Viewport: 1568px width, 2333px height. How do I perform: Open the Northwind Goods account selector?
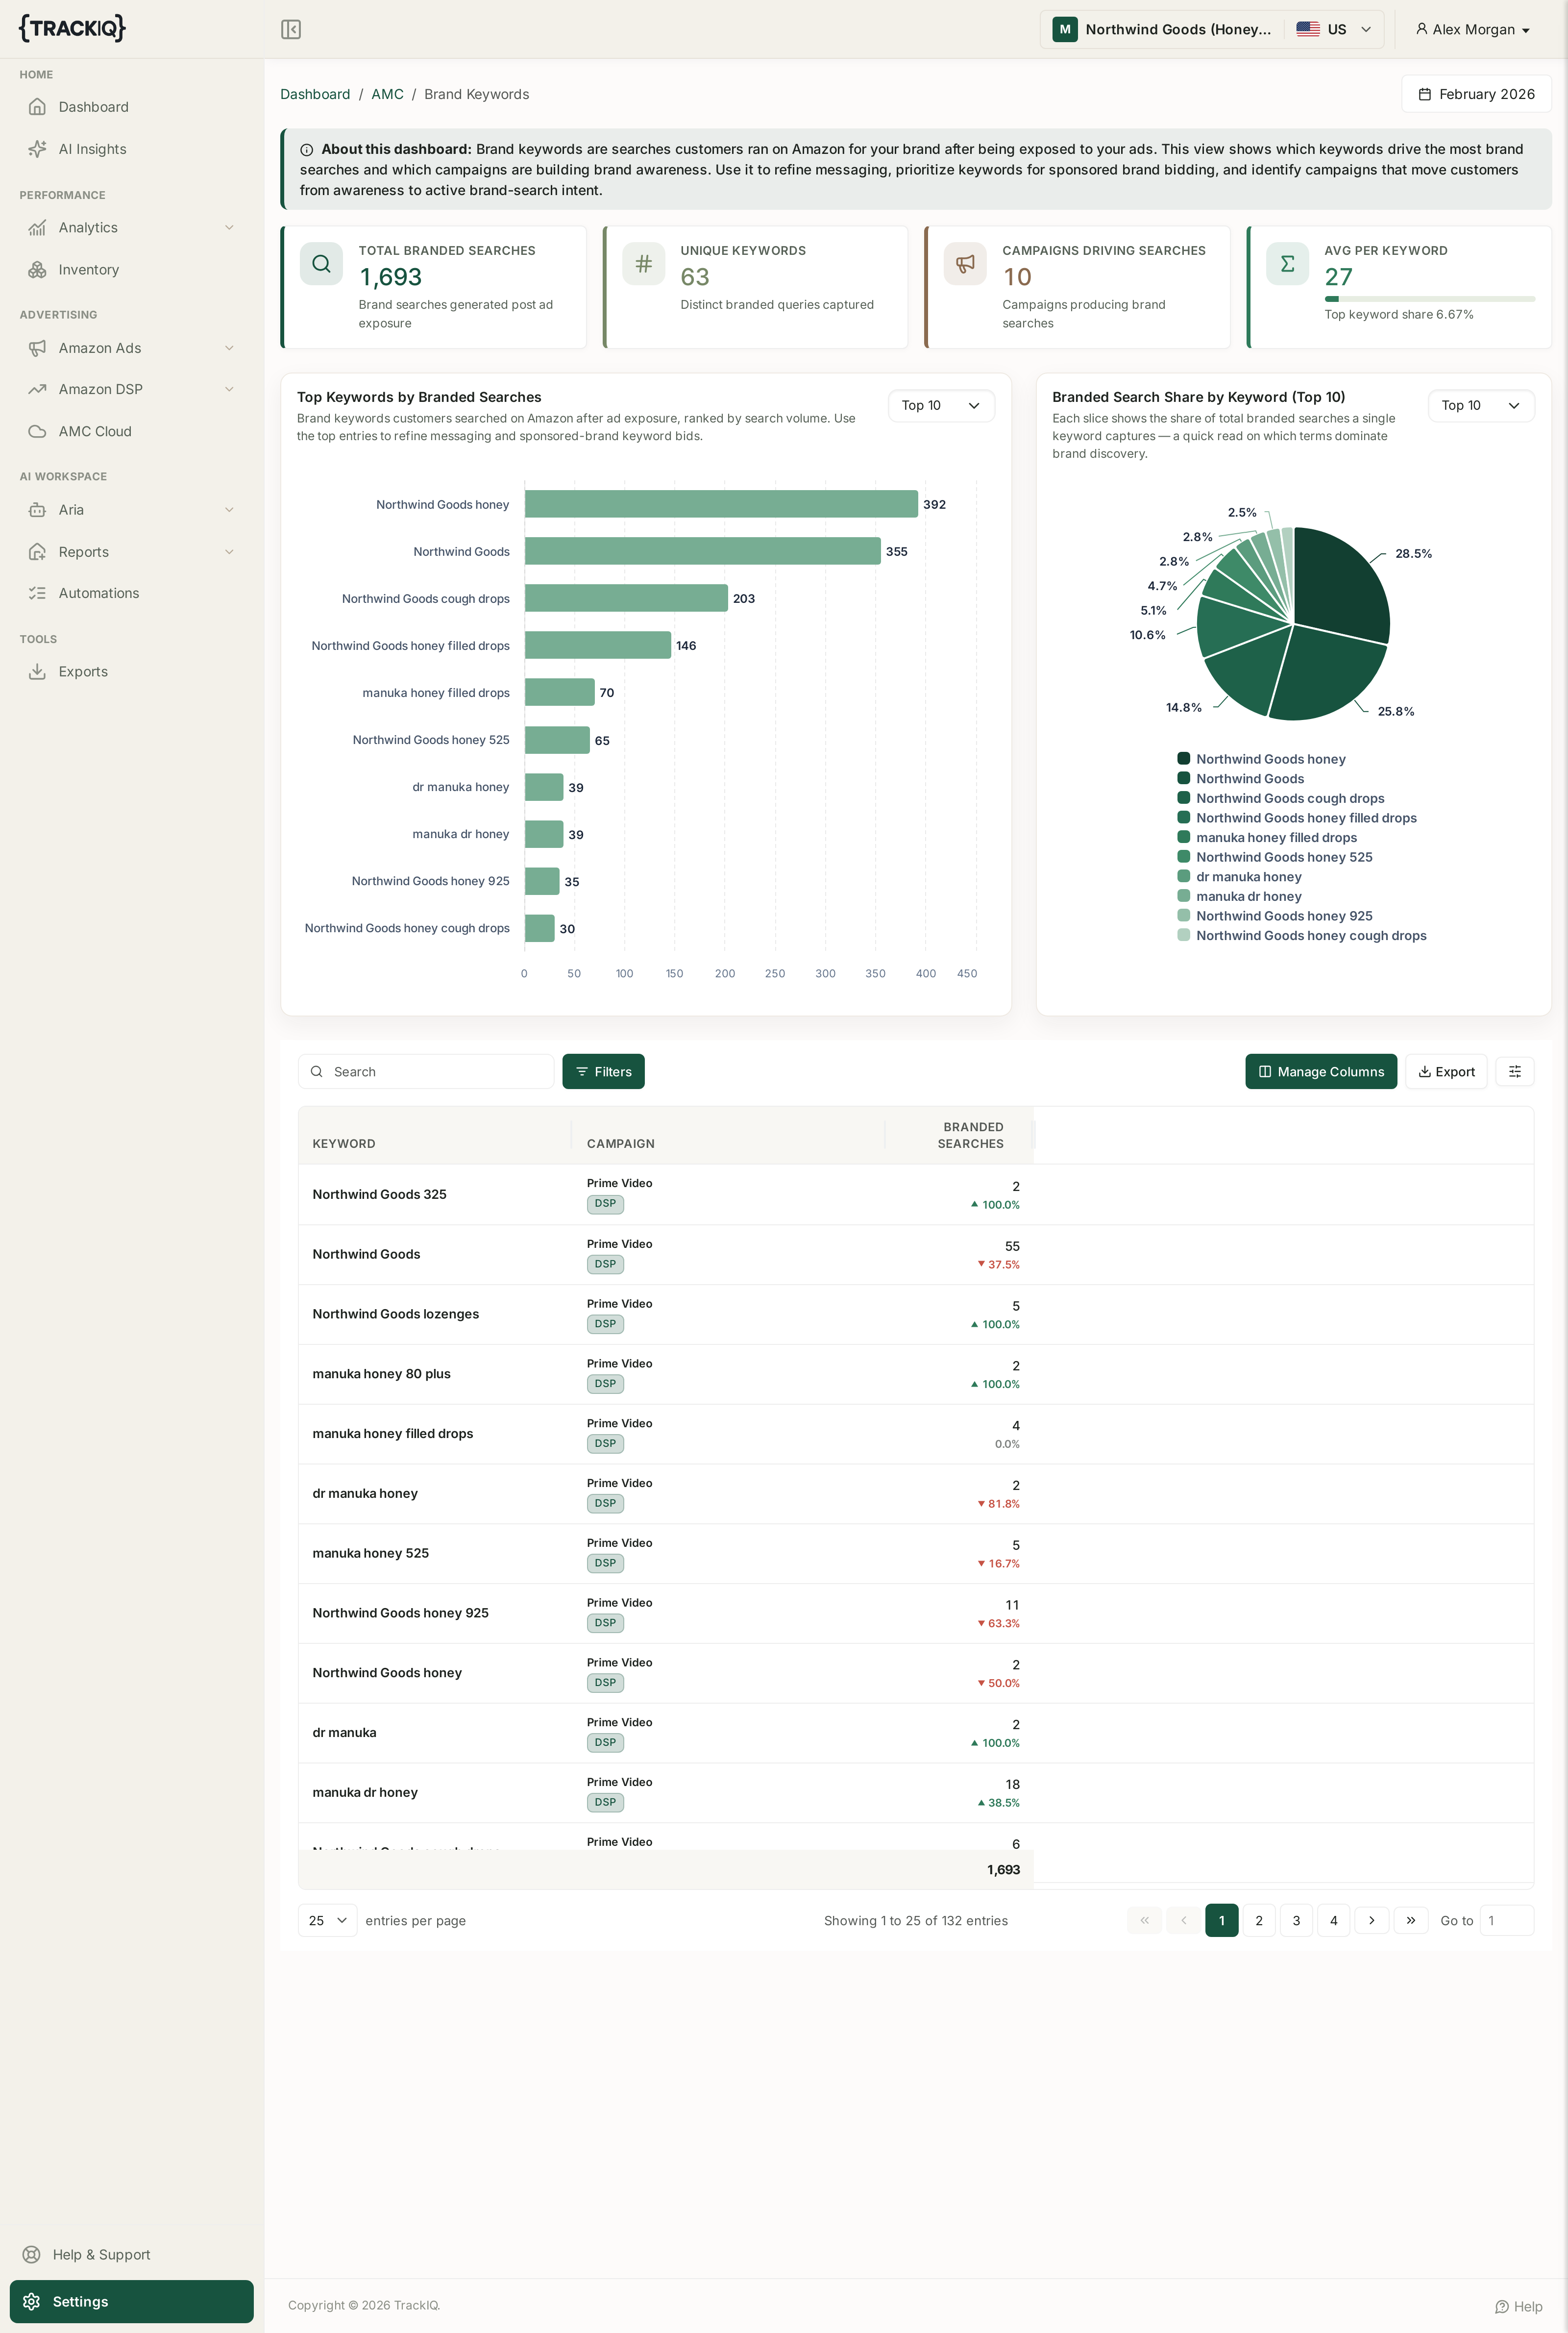1211,29
